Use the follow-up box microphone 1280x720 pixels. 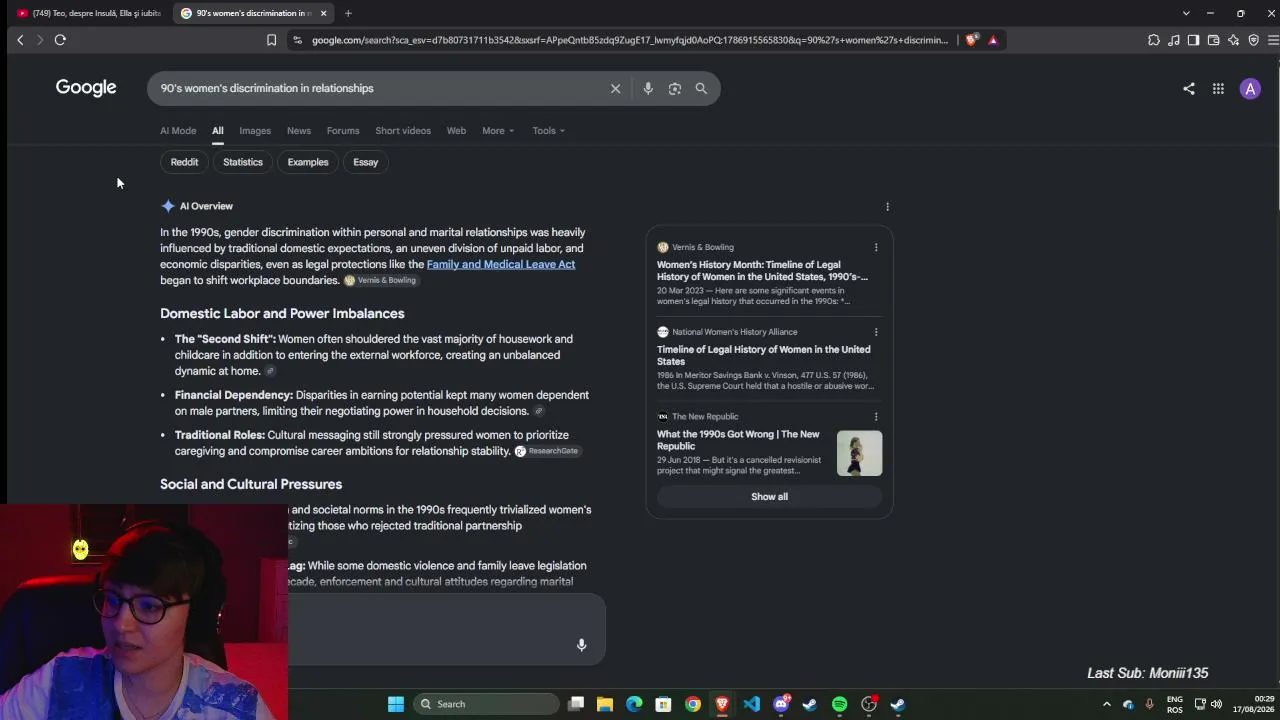click(581, 645)
